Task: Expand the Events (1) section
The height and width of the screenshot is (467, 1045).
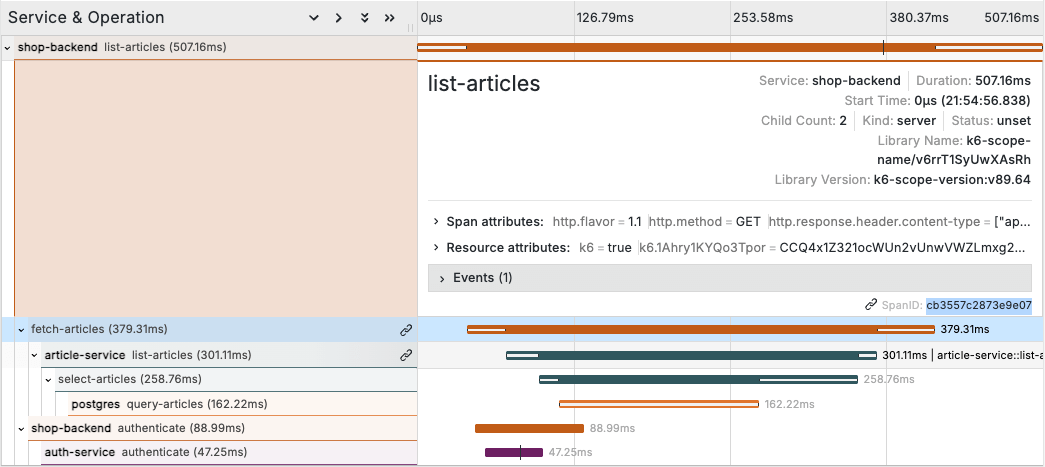Action: [x=441, y=278]
